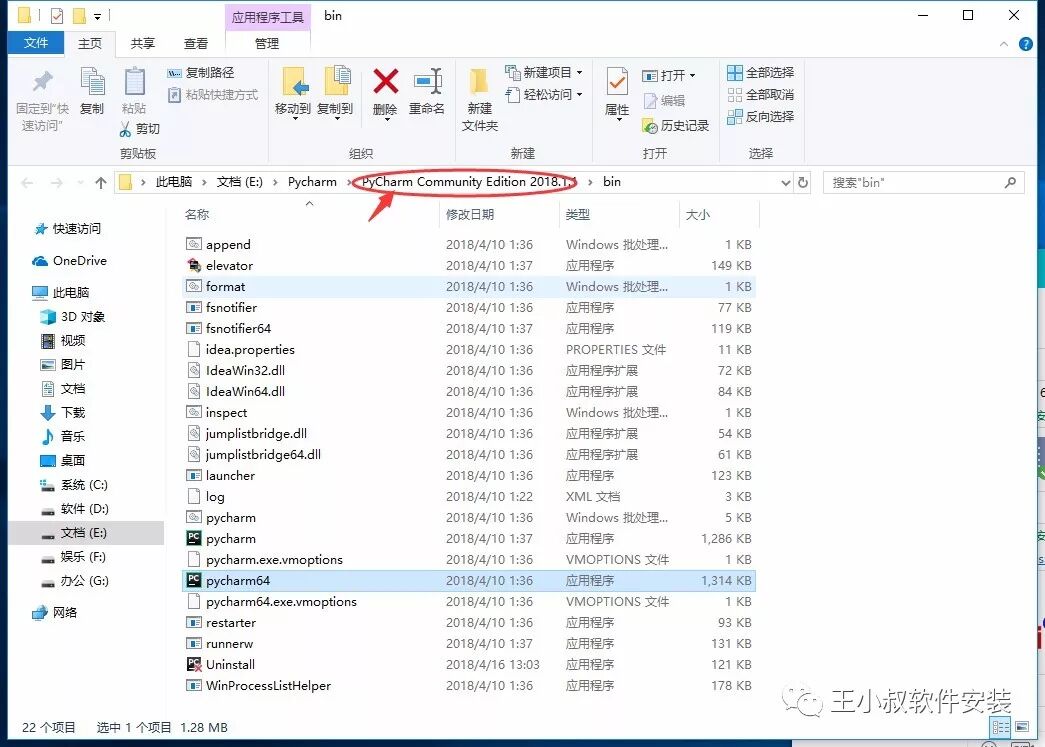Click Invert selection

[760, 117]
